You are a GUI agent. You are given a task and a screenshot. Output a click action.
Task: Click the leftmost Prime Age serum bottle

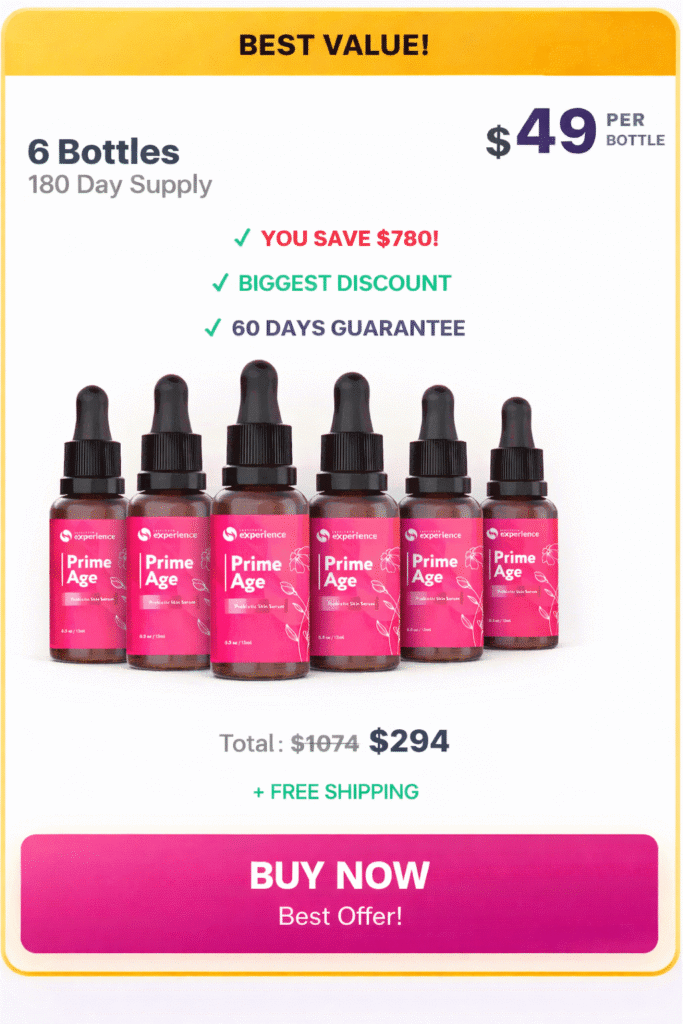coord(90,524)
